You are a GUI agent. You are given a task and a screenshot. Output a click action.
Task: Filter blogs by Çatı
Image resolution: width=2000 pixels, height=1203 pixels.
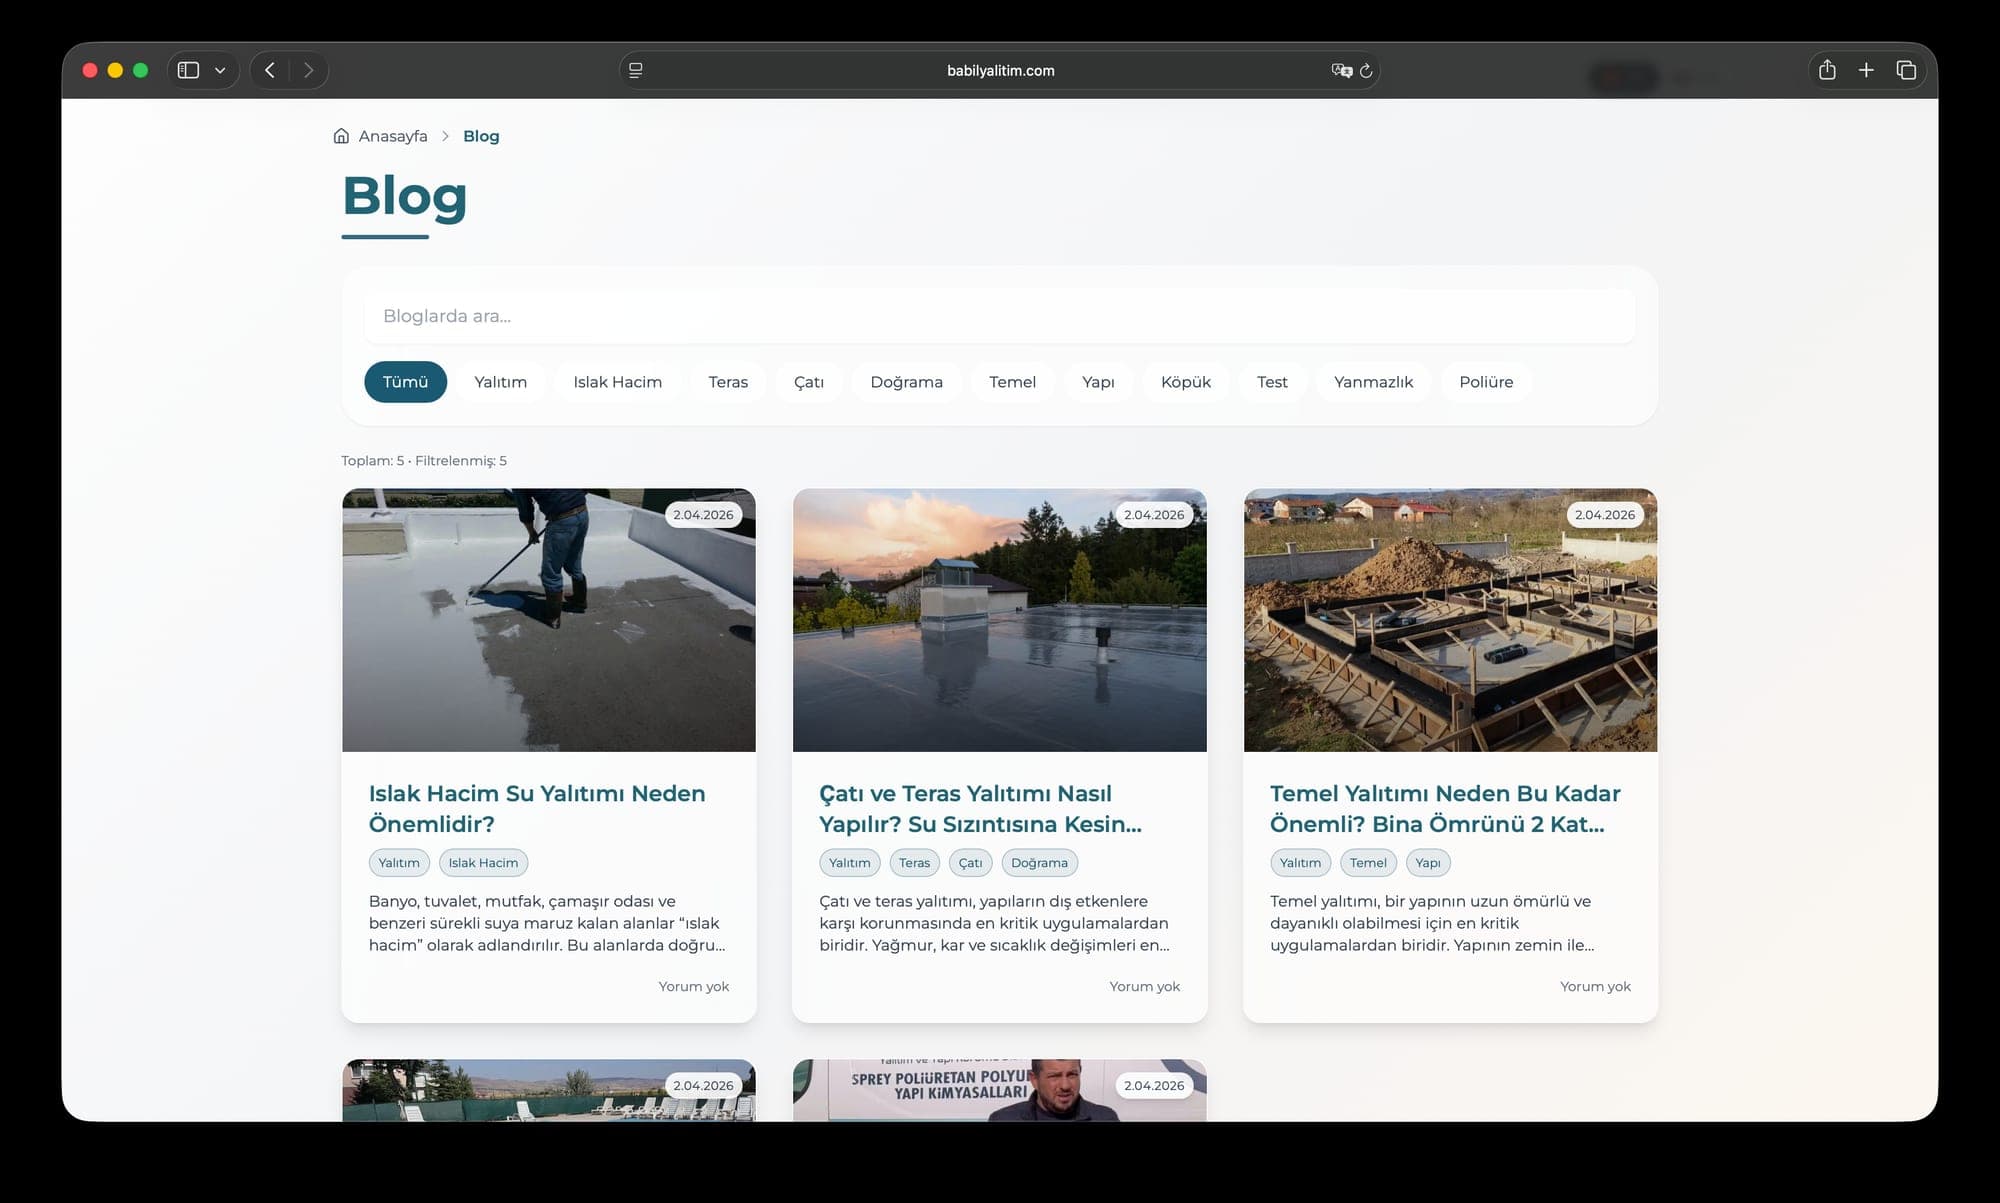point(809,382)
